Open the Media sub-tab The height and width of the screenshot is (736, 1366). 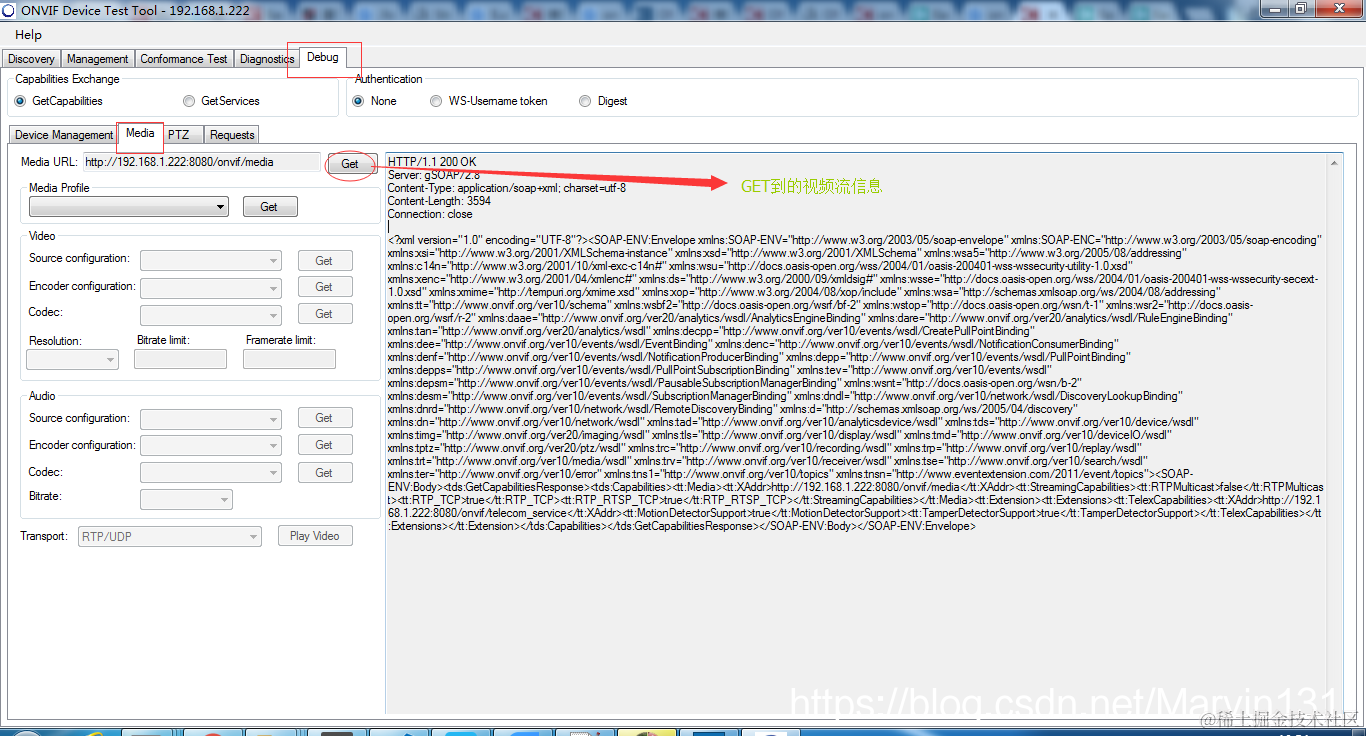click(x=140, y=133)
